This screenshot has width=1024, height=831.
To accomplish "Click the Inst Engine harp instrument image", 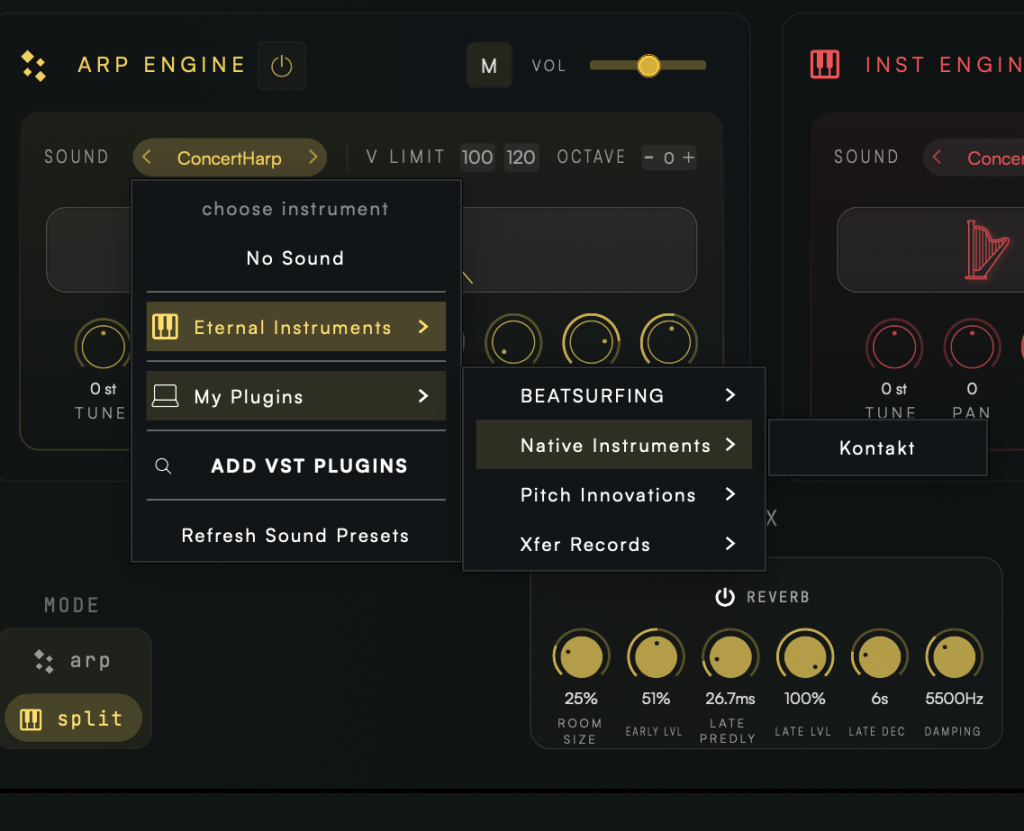I will coord(986,250).
